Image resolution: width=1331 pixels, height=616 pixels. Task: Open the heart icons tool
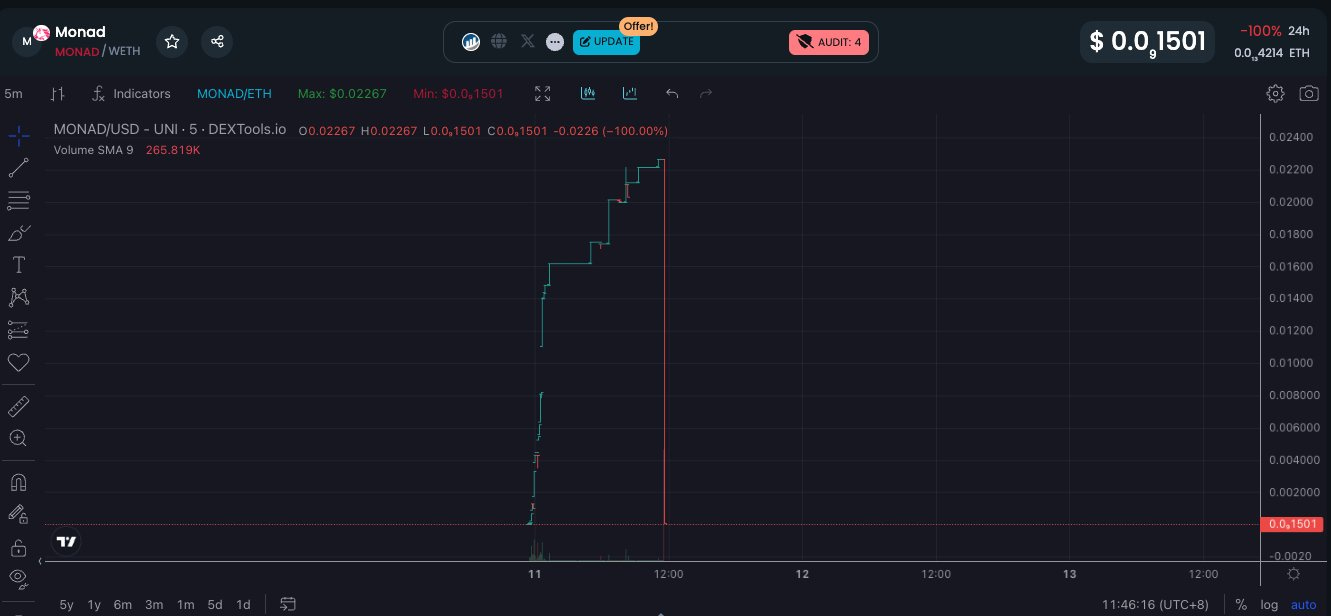[18, 362]
